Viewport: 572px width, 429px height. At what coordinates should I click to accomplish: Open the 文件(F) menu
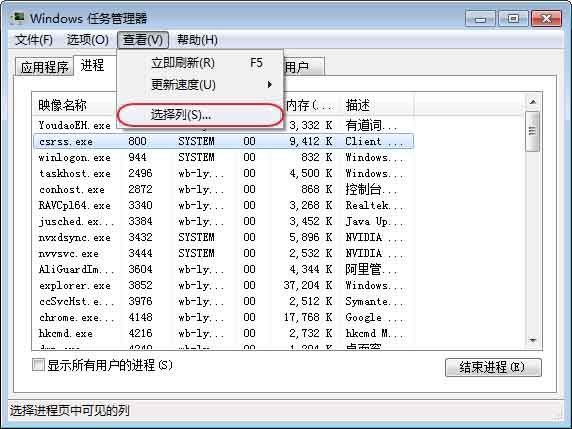click(34, 40)
